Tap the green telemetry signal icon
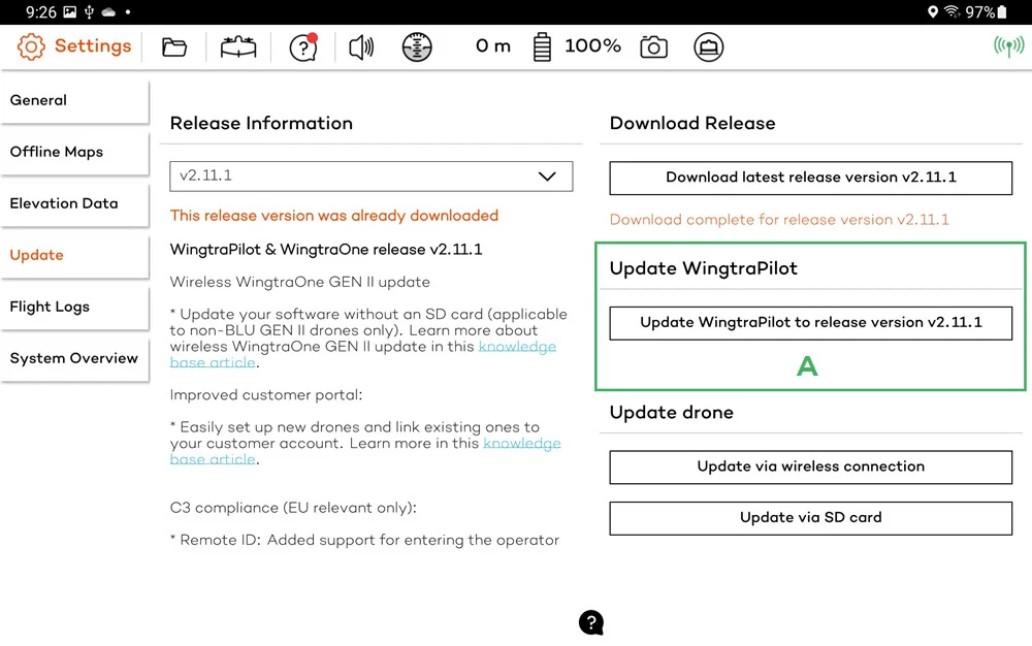1032x646 pixels. 1009,46
